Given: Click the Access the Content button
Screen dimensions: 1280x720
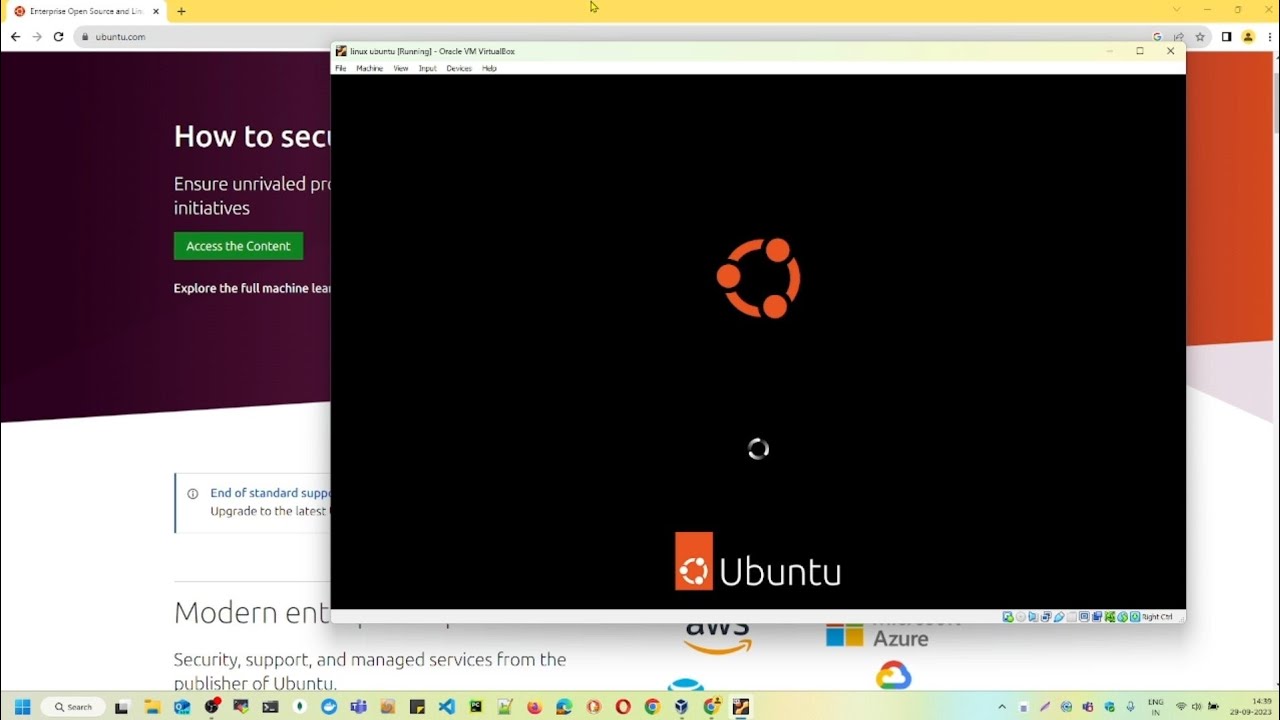Looking at the screenshot, I should point(238,246).
